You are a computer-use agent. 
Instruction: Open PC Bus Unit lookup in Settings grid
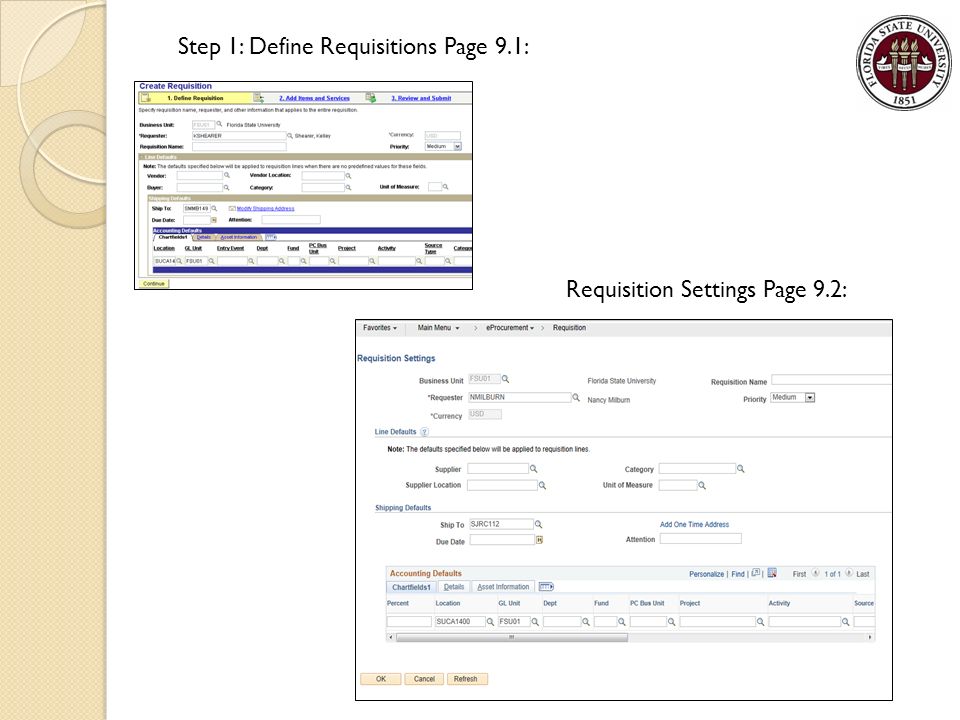671,622
